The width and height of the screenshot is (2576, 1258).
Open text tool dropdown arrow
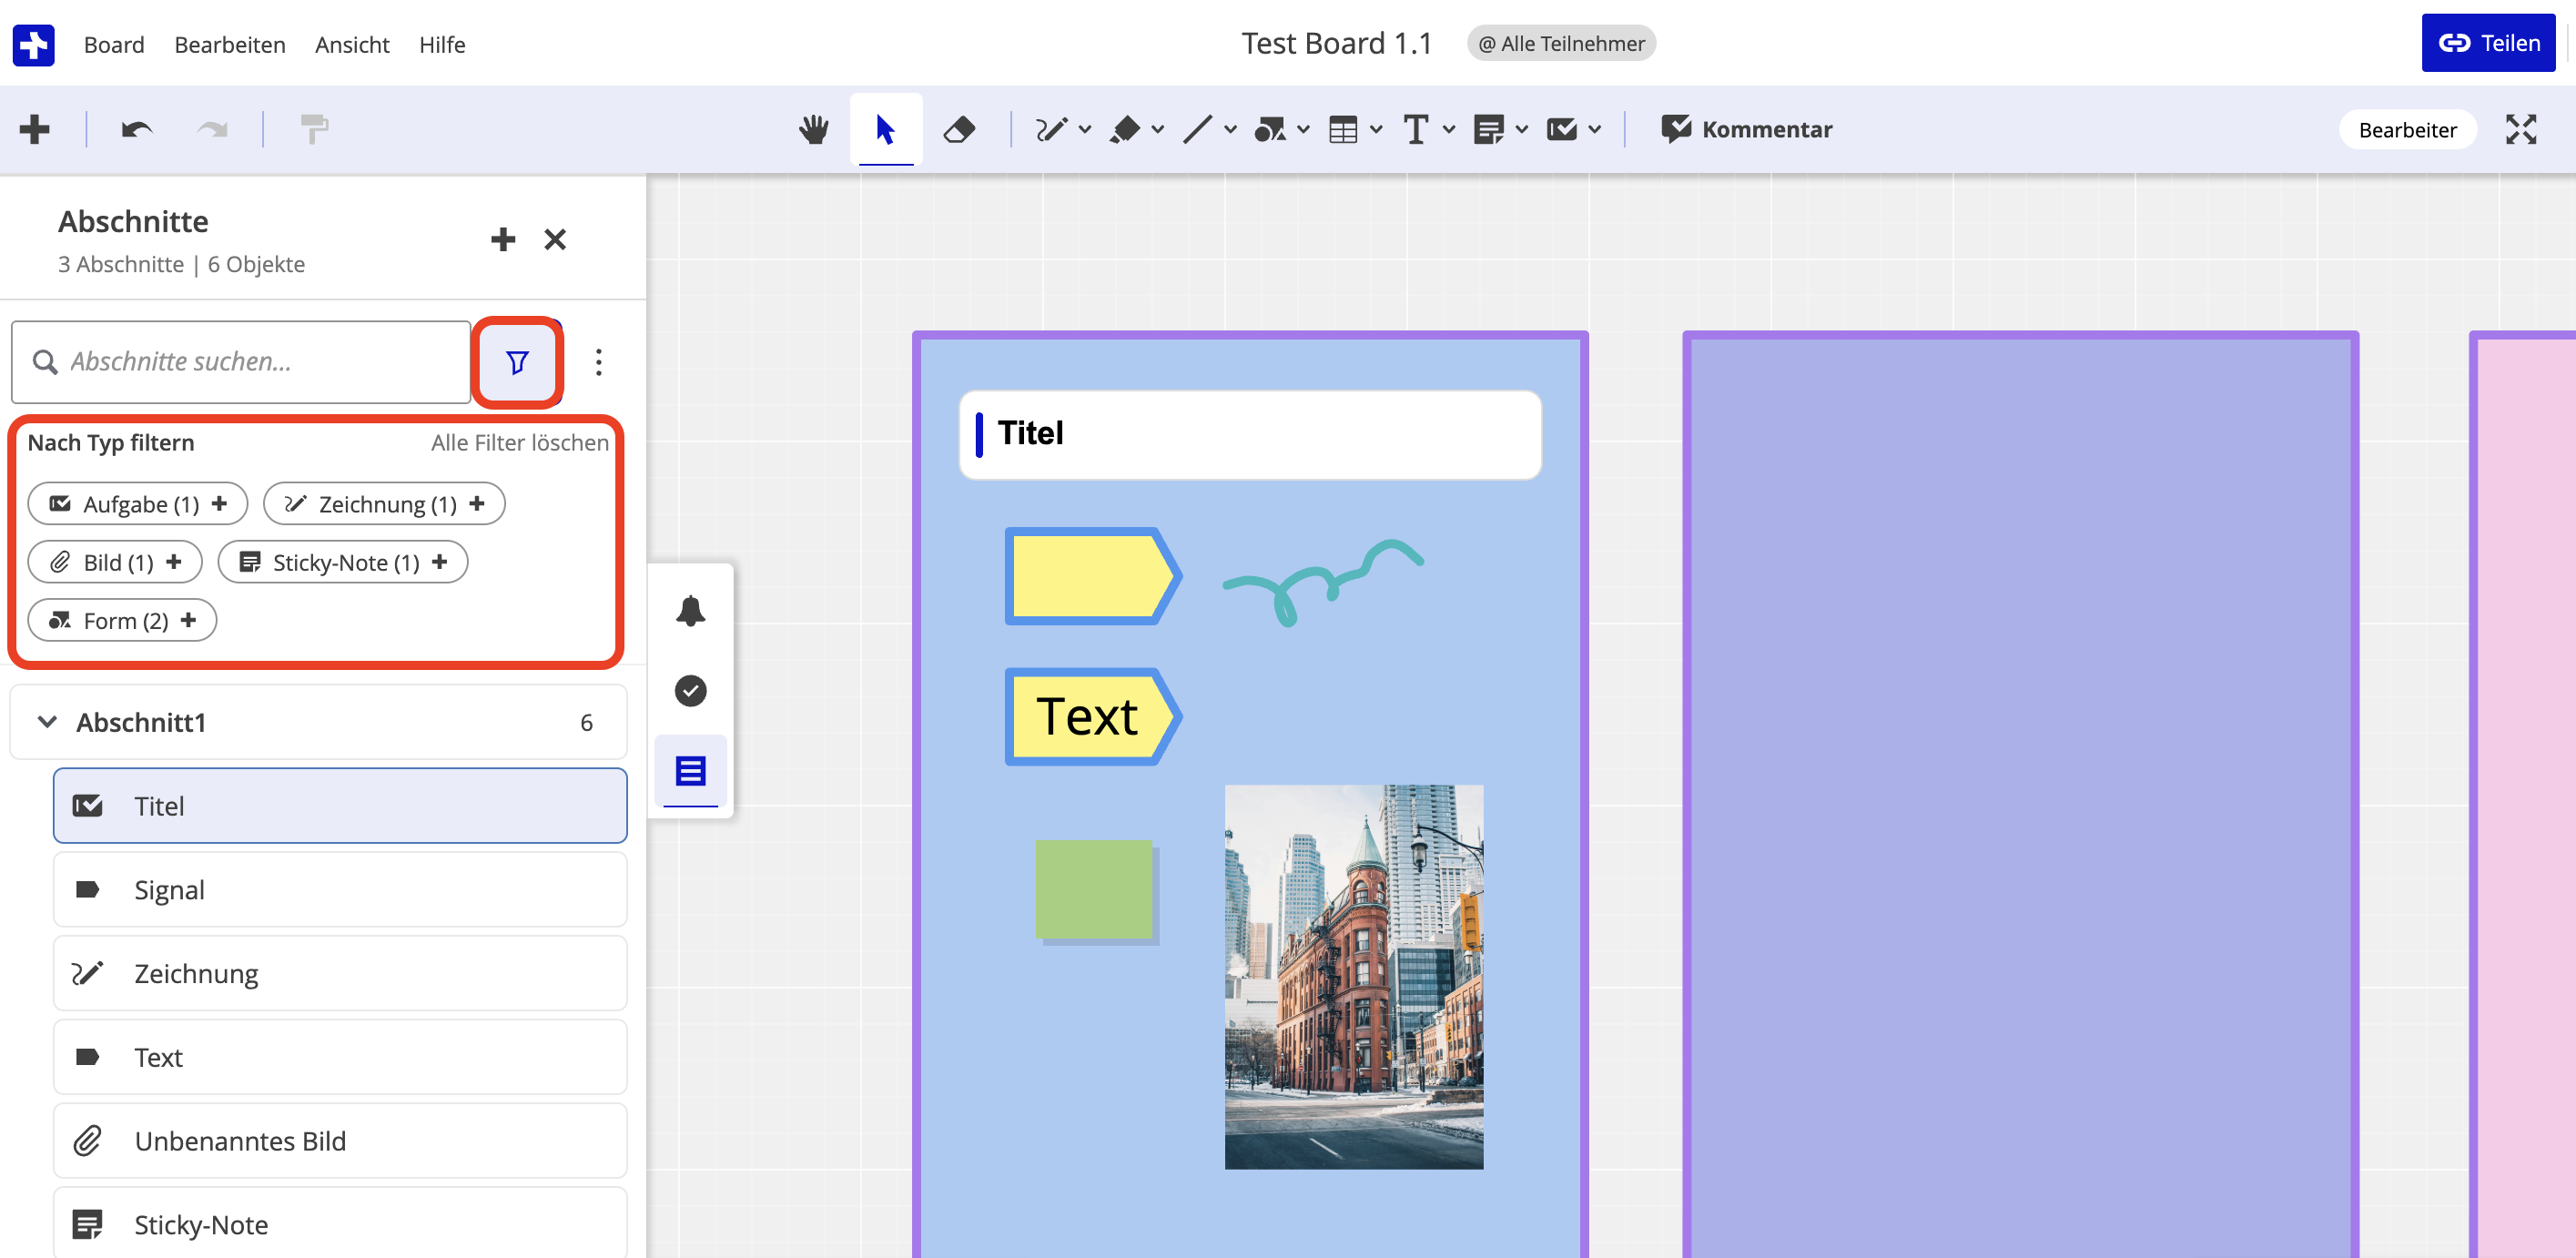click(1449, 129)
